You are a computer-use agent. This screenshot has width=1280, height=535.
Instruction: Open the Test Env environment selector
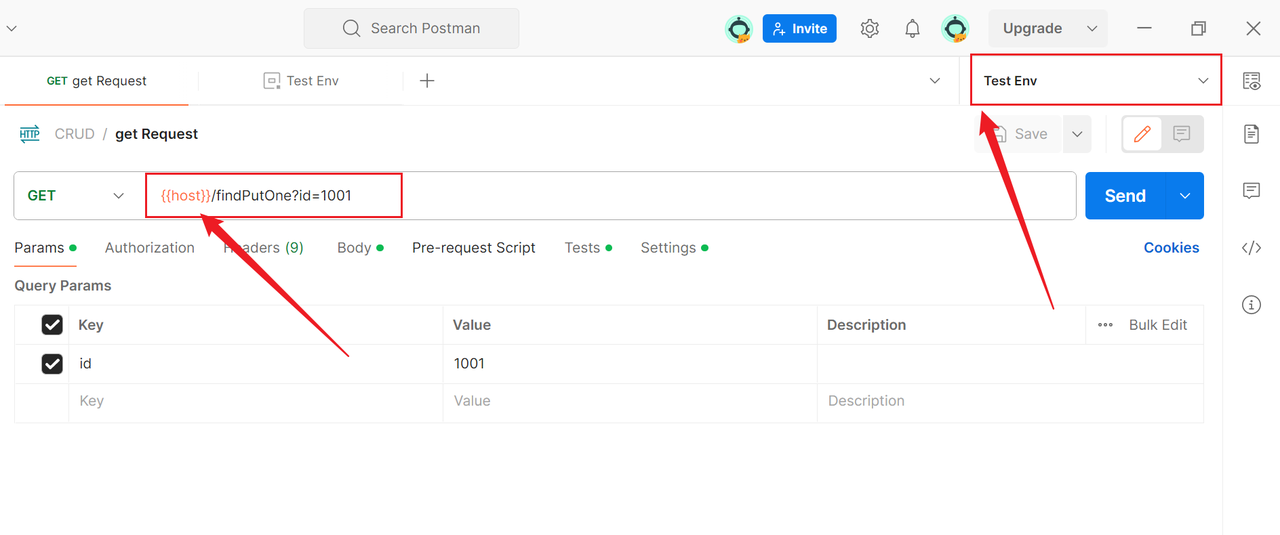pos(1096,81)
